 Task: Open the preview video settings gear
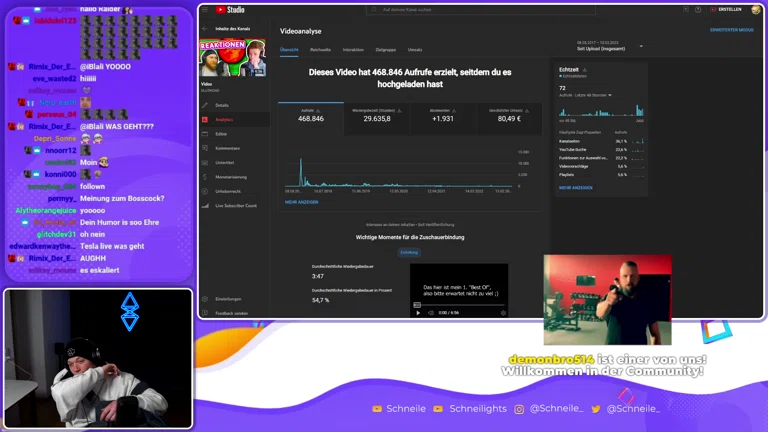point(503,312)
